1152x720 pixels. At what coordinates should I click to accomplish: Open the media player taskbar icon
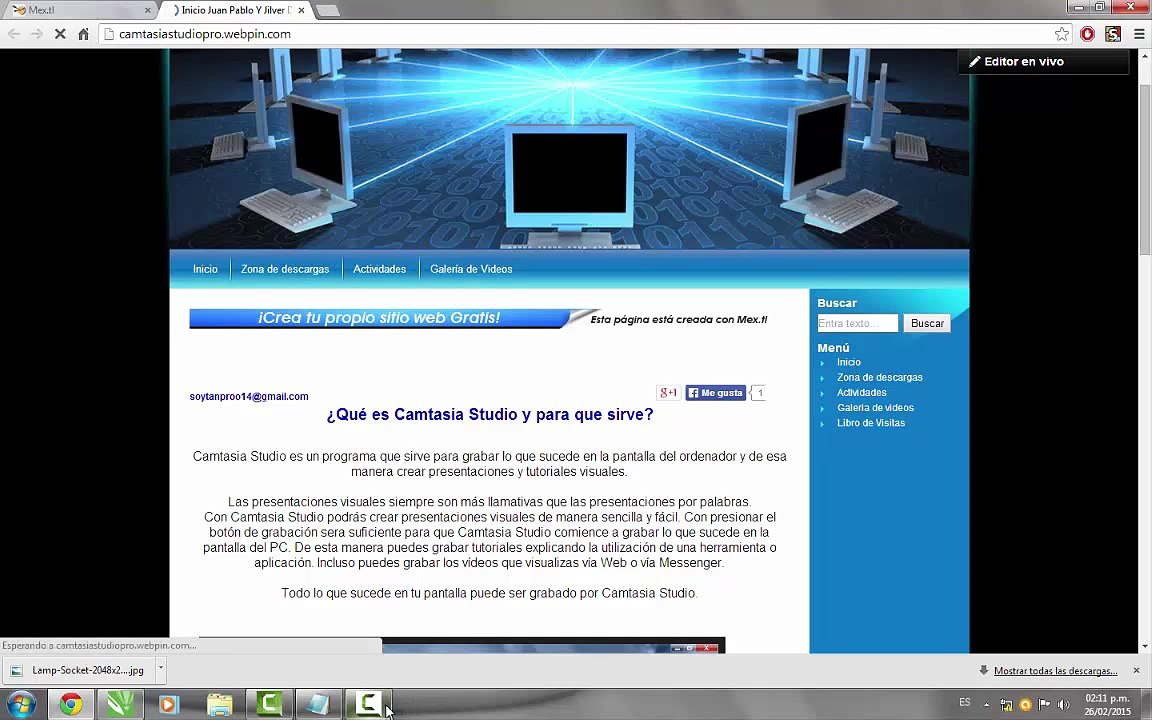tap(169, 704)
